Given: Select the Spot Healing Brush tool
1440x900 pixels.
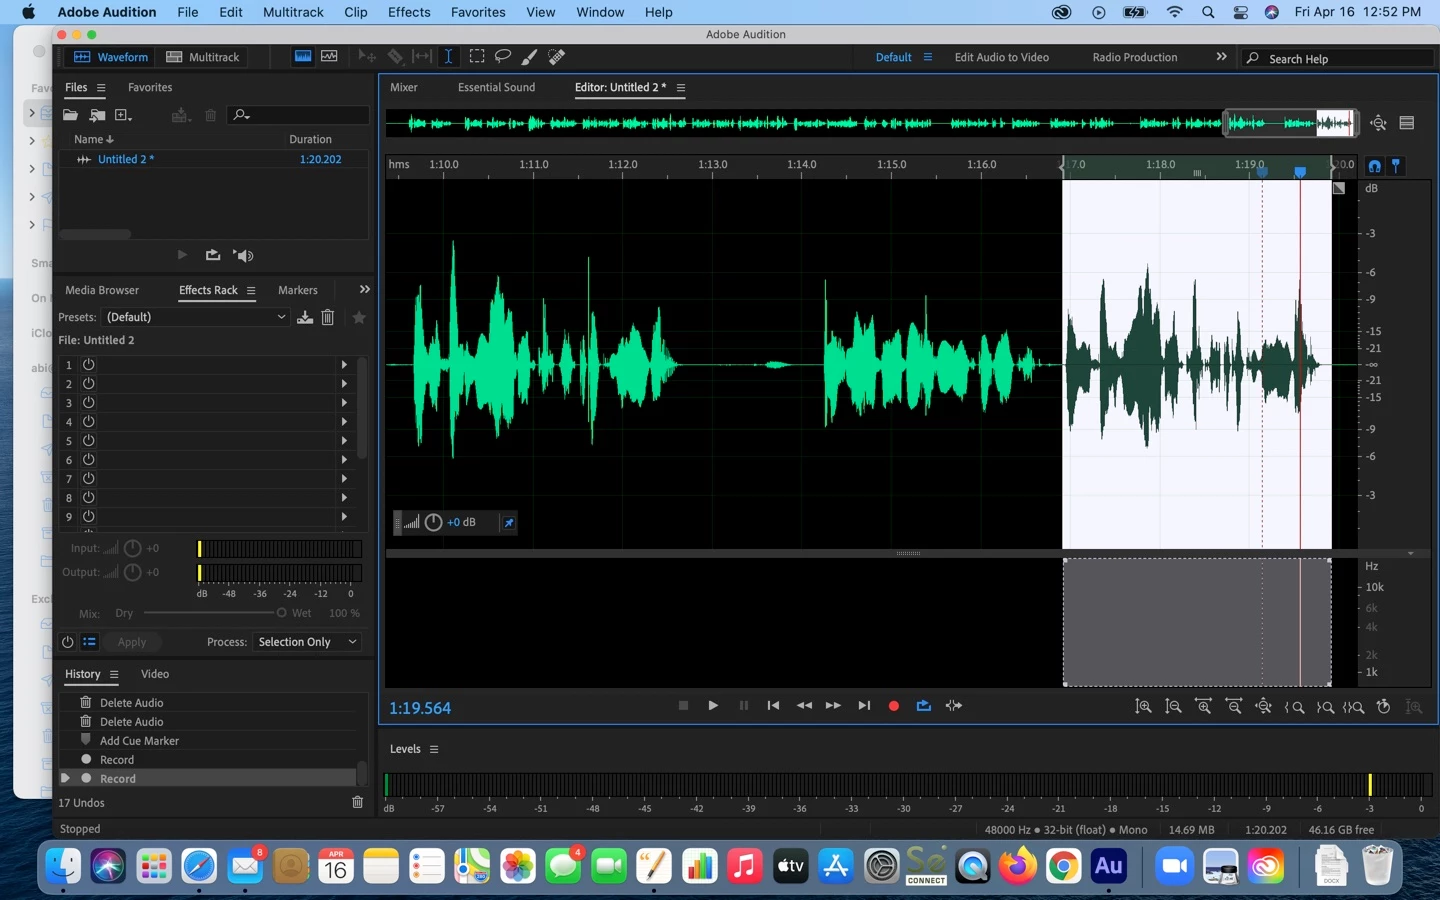Looking at the screenshot, I should (557, 57).
